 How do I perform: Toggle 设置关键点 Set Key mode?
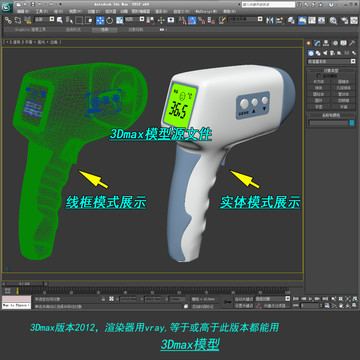click(x=244, y=305)
